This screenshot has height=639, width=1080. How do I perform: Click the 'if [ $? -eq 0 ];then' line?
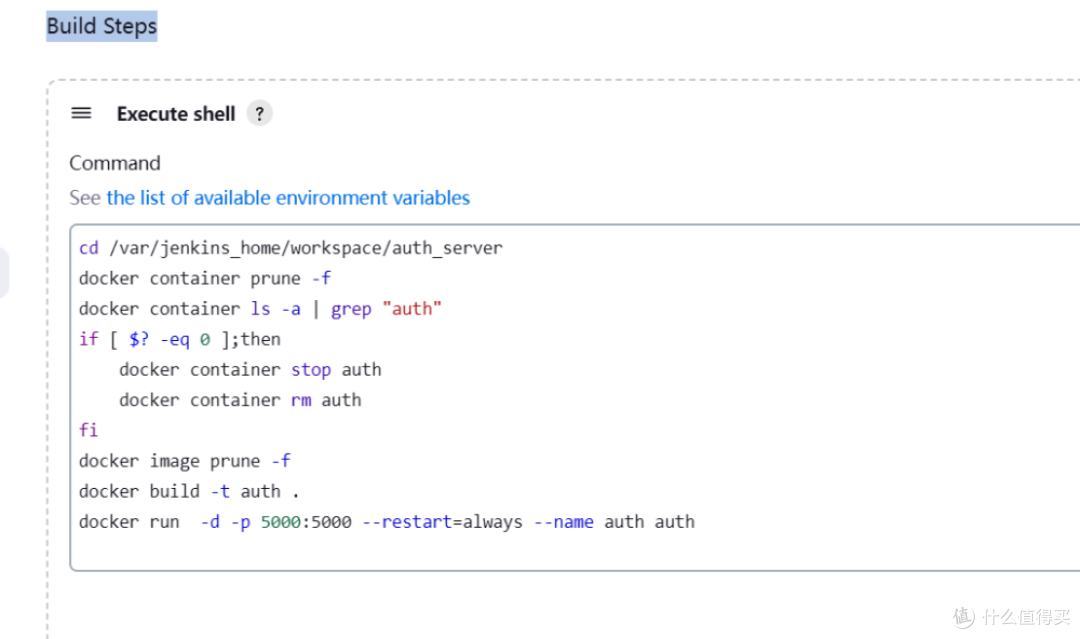180,339
